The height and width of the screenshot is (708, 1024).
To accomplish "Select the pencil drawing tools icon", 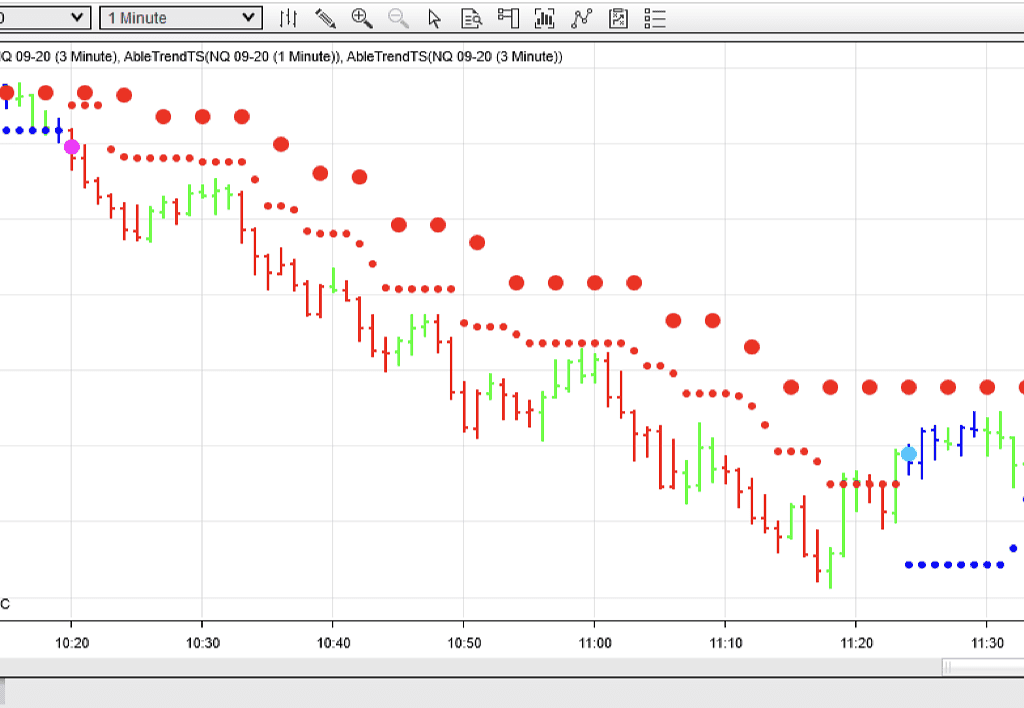I will (x=325, y=18).
